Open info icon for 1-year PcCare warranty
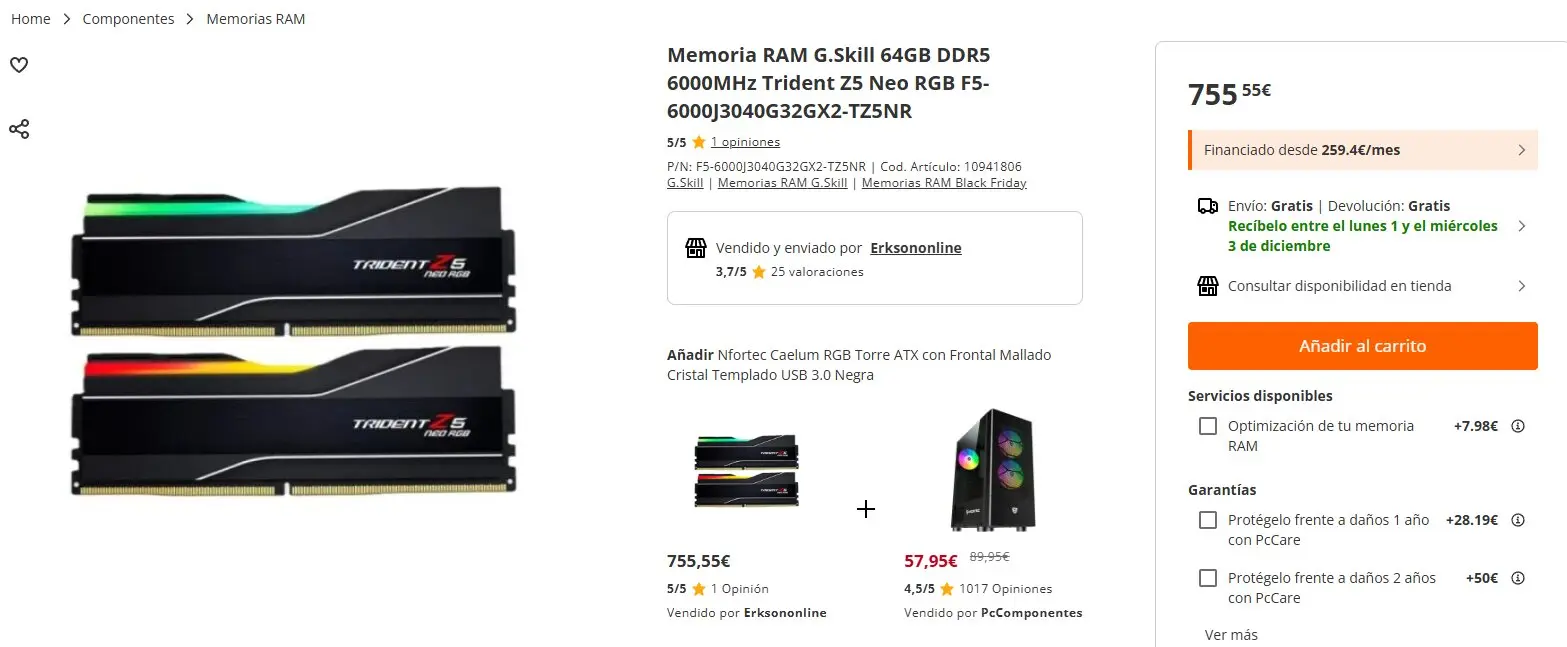1567x647 pixels. (1517, 520)
